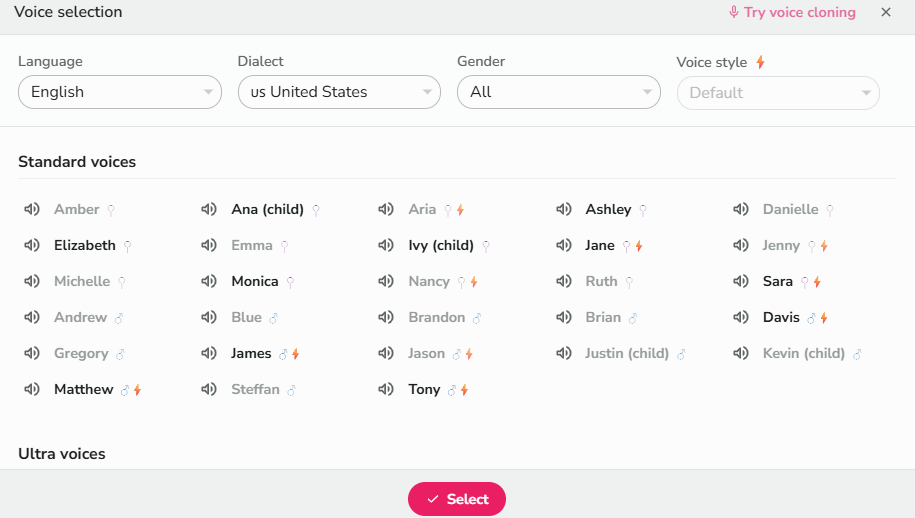915x518 pixels.
Task: Choose the Jane voice name
Action: click(600, 245)
